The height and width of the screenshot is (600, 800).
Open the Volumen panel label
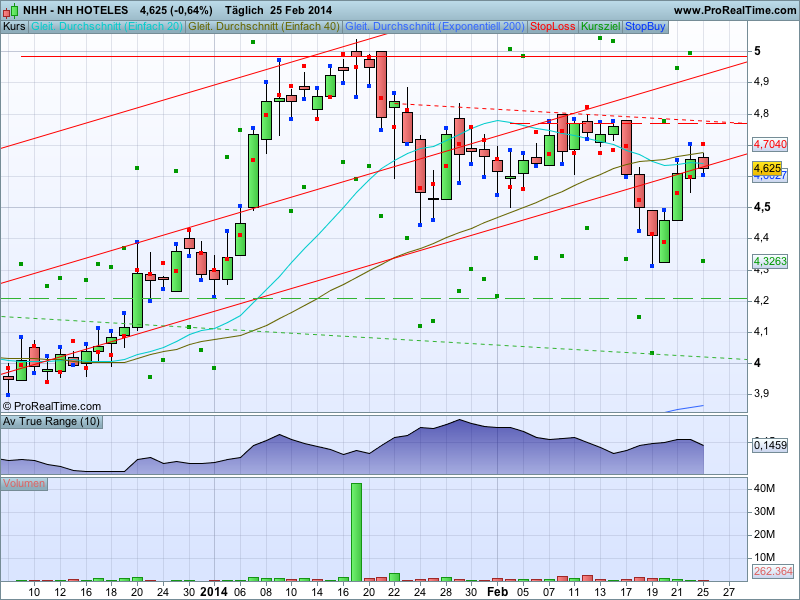pyautogui.click(x=24, y=484)
